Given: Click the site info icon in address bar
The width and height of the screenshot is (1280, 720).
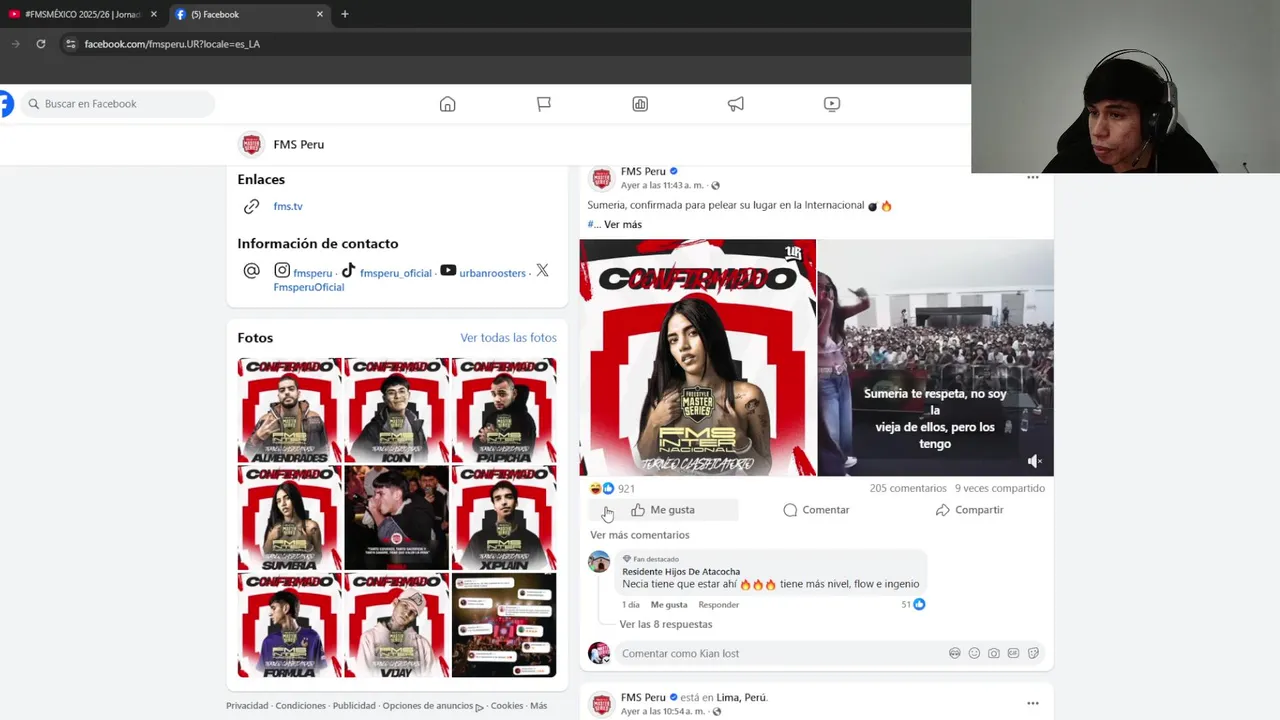Looking at the screenshot, I should pos(70,44).
